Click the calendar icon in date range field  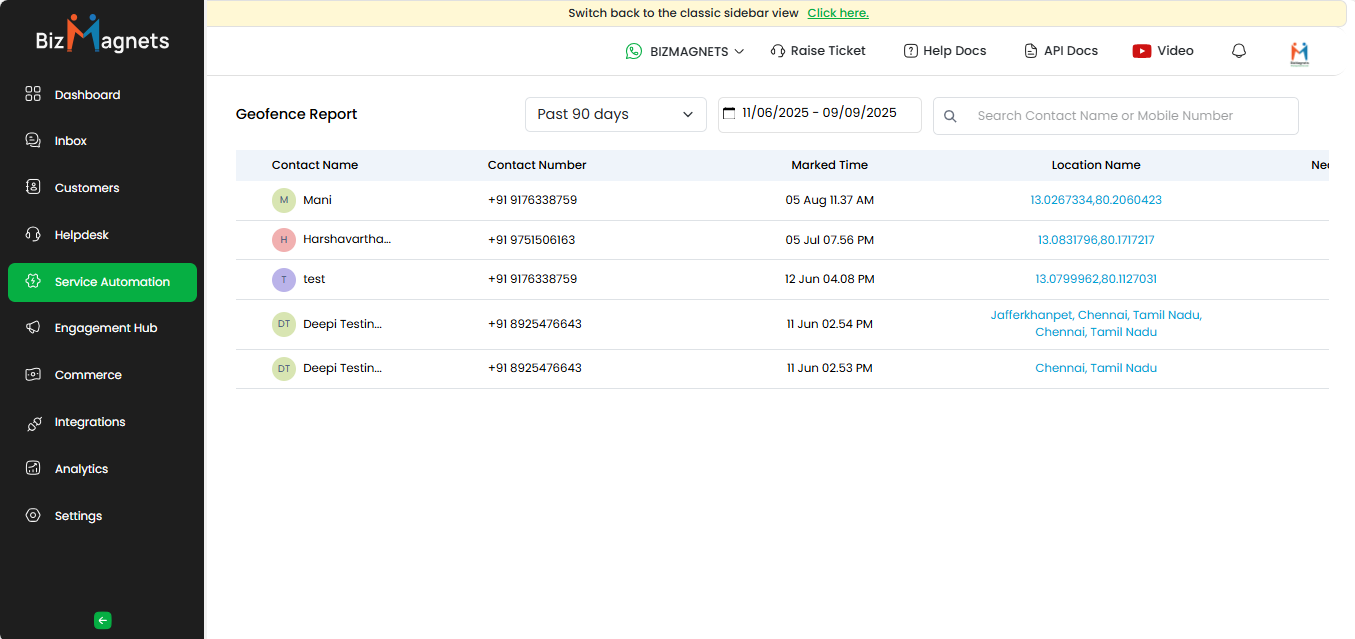coord(729,113)
